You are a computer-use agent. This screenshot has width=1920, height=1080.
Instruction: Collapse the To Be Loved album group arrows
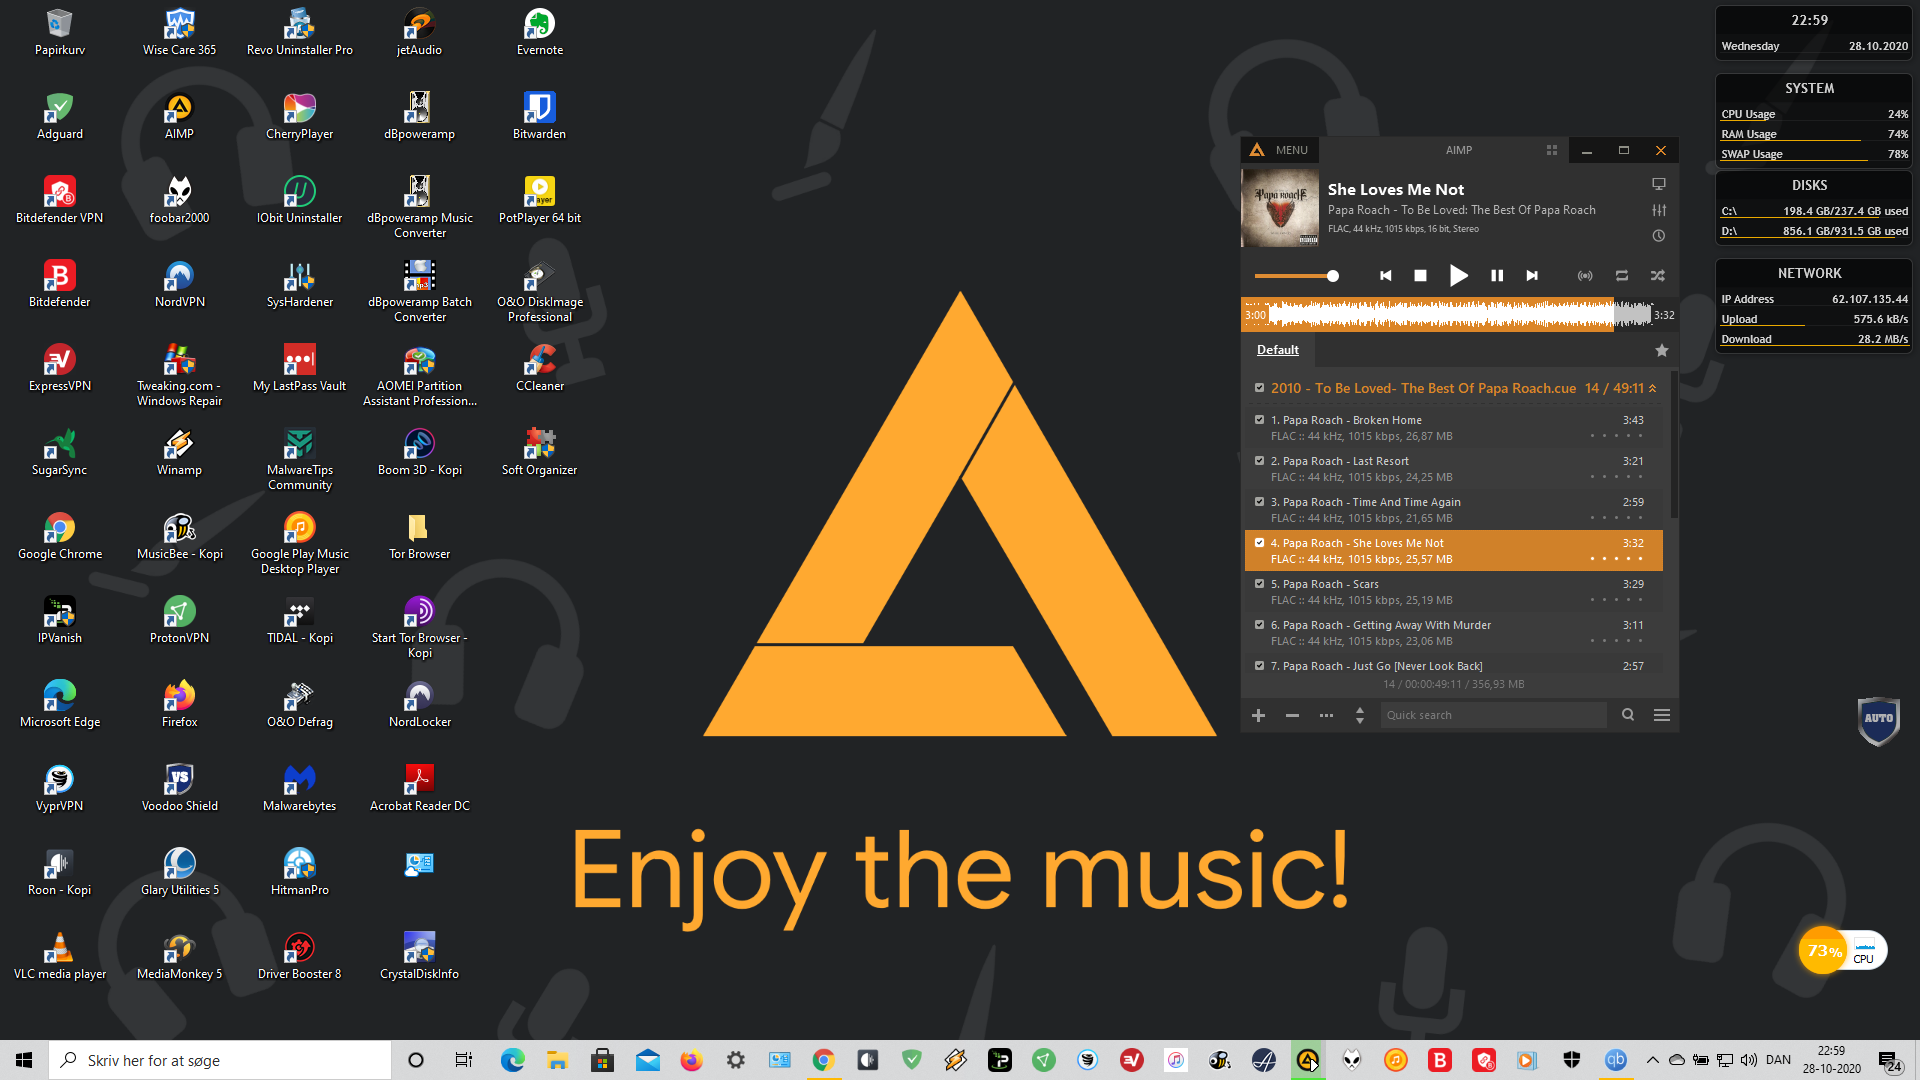click(1653, 388)
